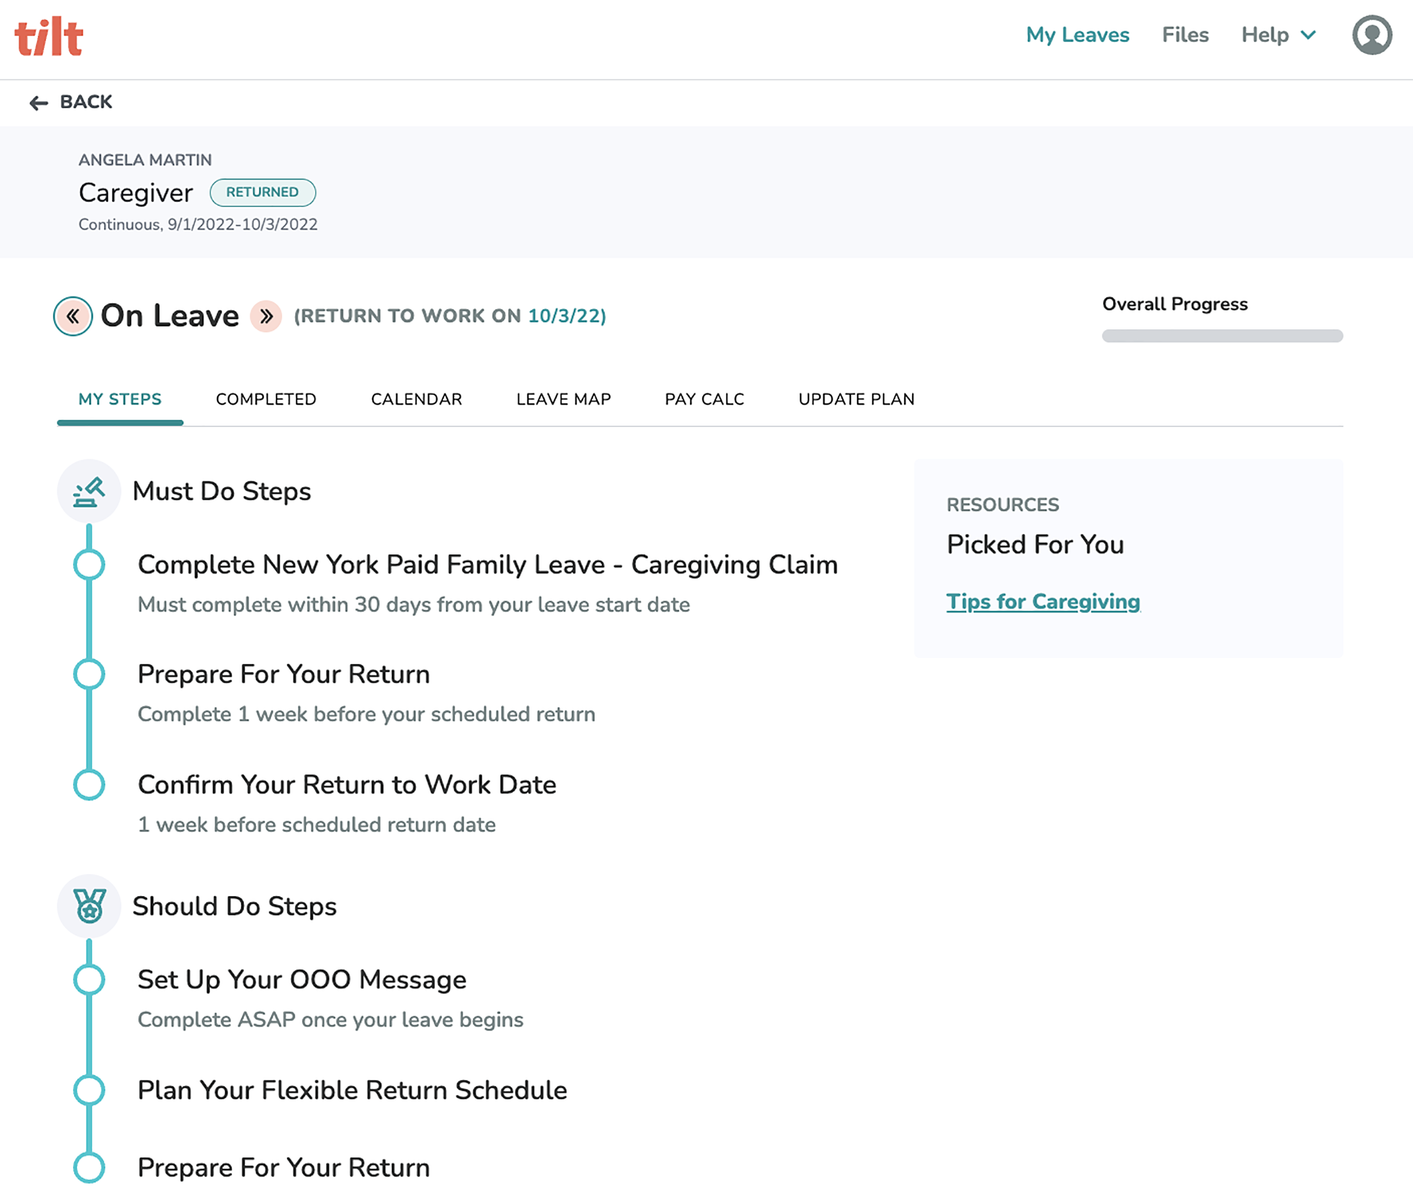Select My Leaves in the top navigation
1413x1200 pixels.
tap(1077, 35)
